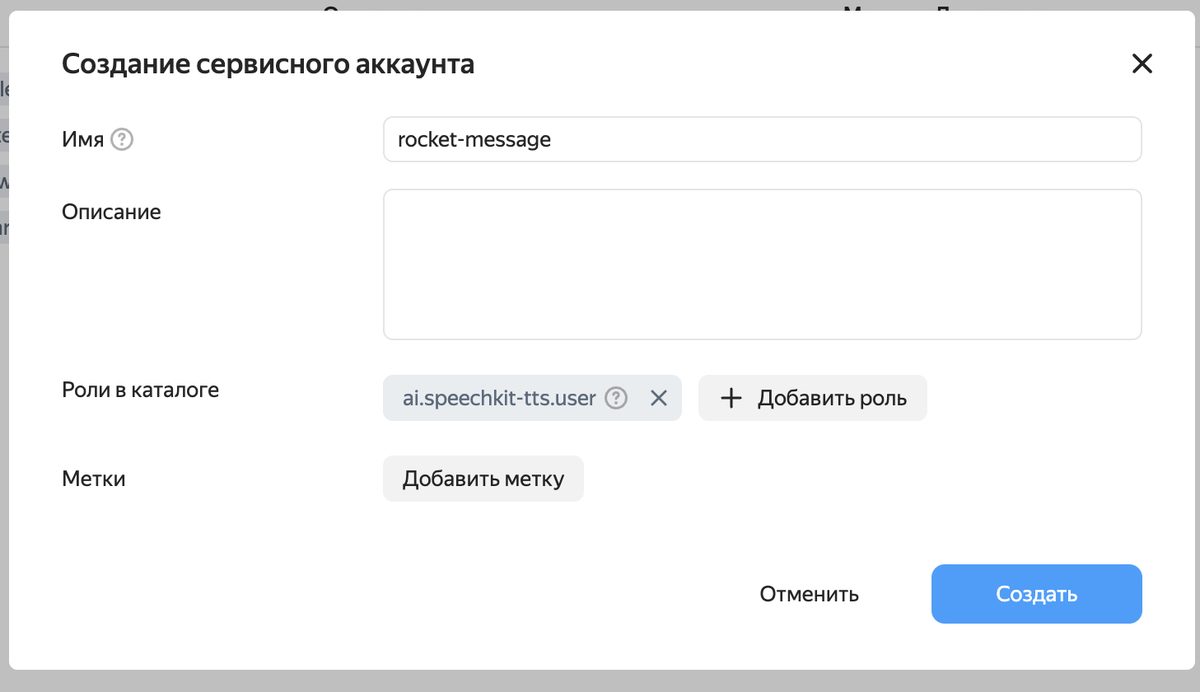This screenshot has width=1200, height=692.
Task: Show info for ai.speechkit-tts.user role
Action: point(617,398)
